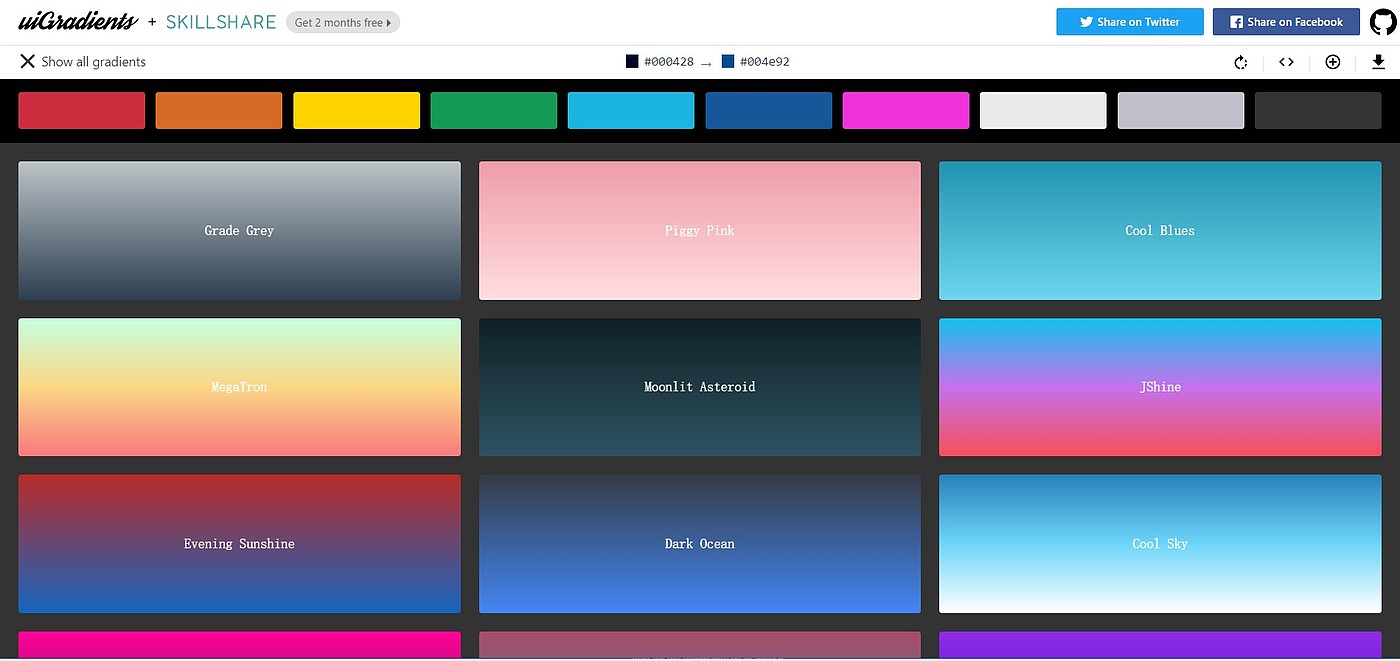Filter gradients by yellow color swatch
This screenshot has width=1400, height=661.
[356, 110]
